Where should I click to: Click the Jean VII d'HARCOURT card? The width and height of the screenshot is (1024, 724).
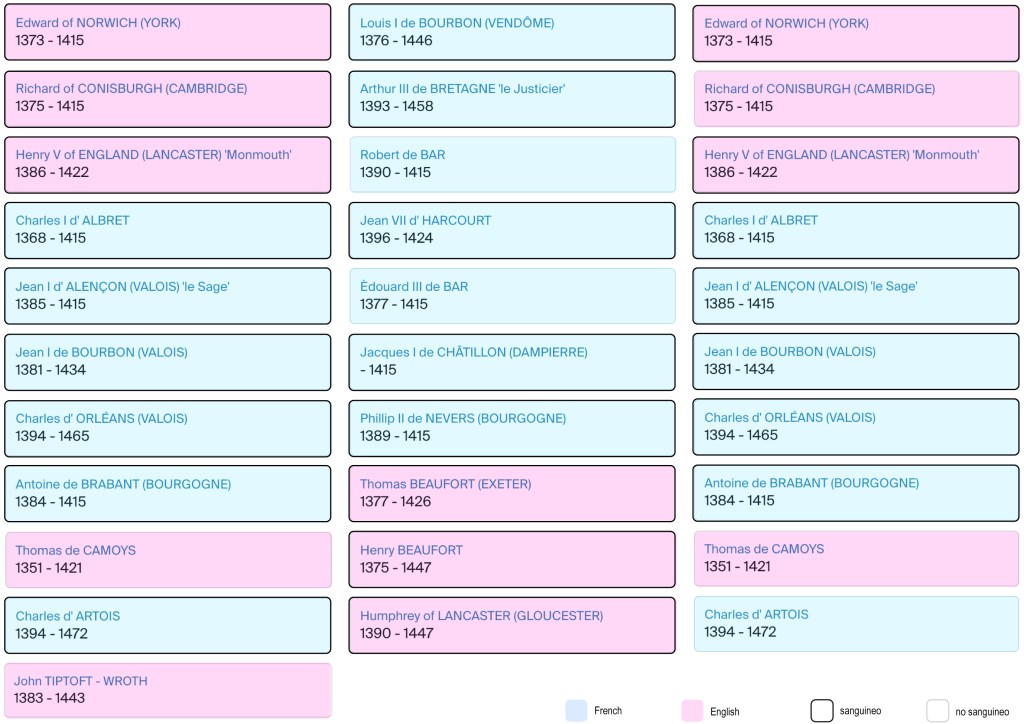point(512,230)
